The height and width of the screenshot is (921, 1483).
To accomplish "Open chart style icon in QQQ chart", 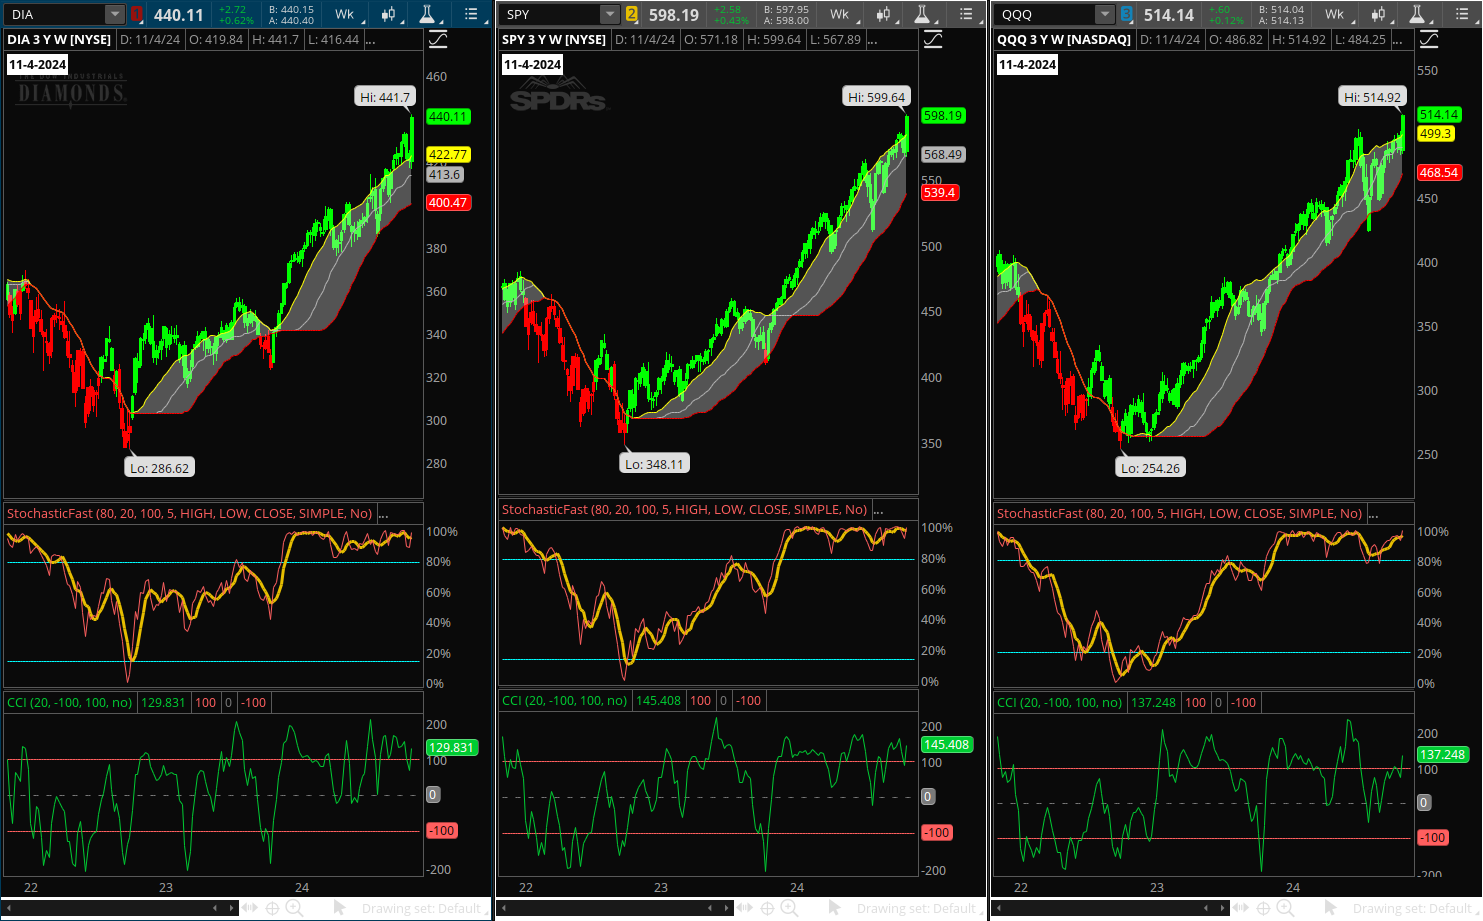I will tap(1378, 14).
